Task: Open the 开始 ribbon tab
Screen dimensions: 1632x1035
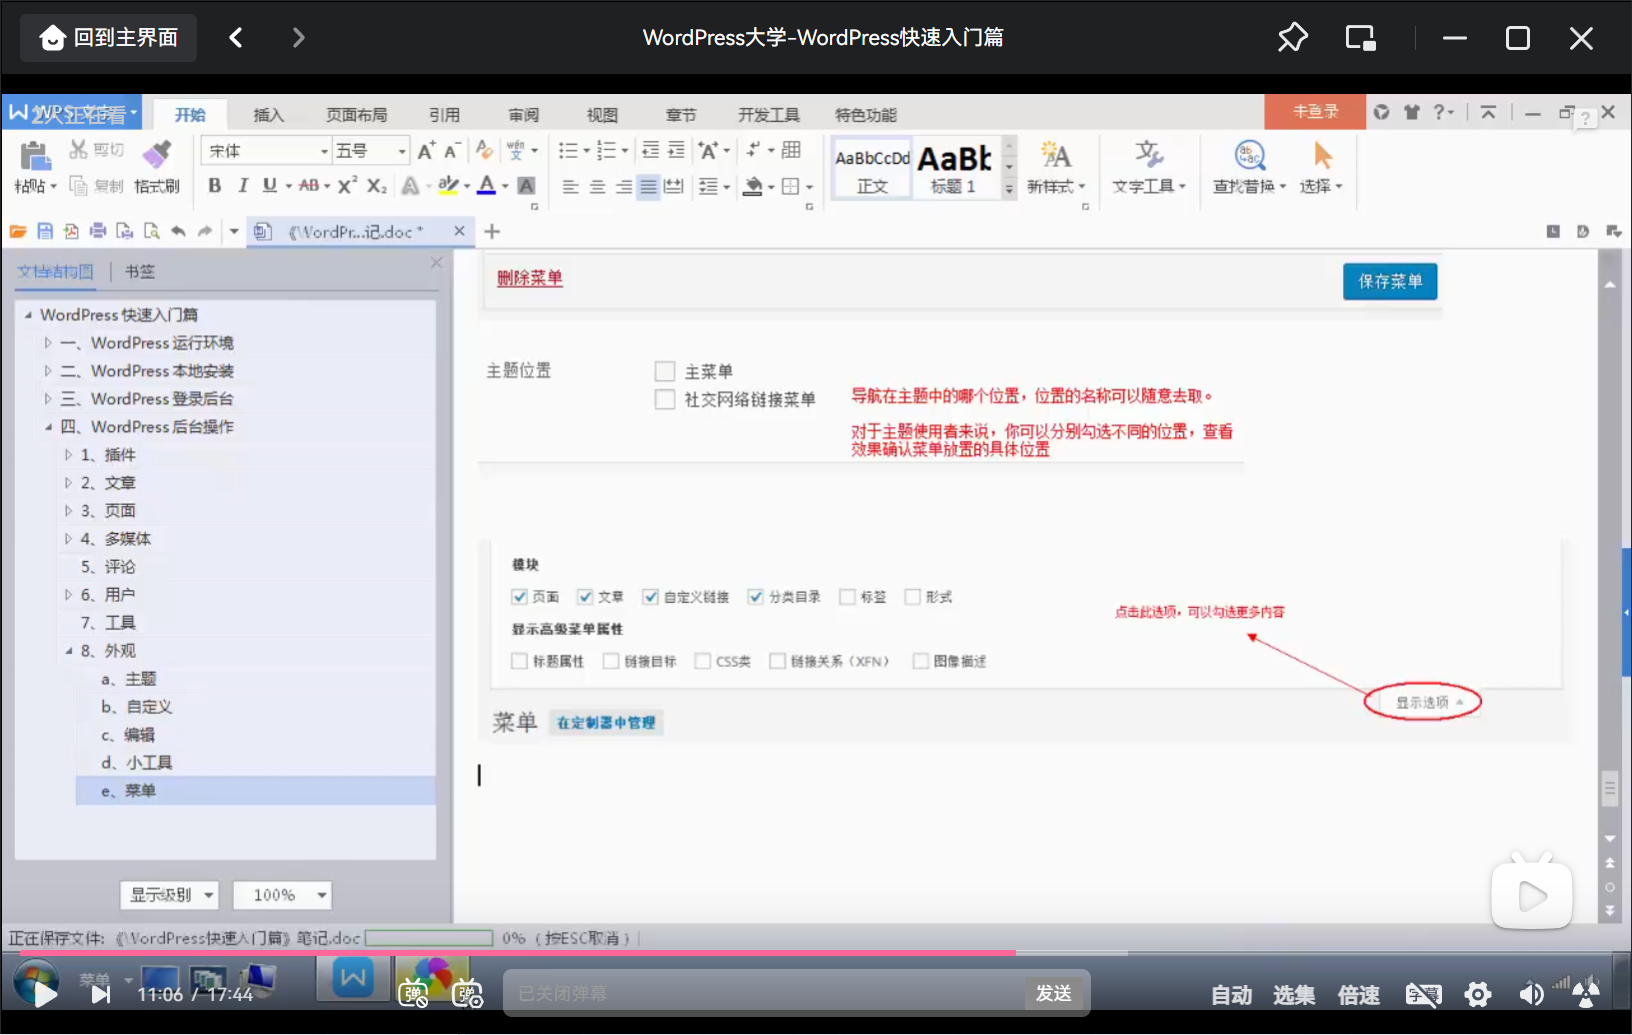Action: coord(190,115)
